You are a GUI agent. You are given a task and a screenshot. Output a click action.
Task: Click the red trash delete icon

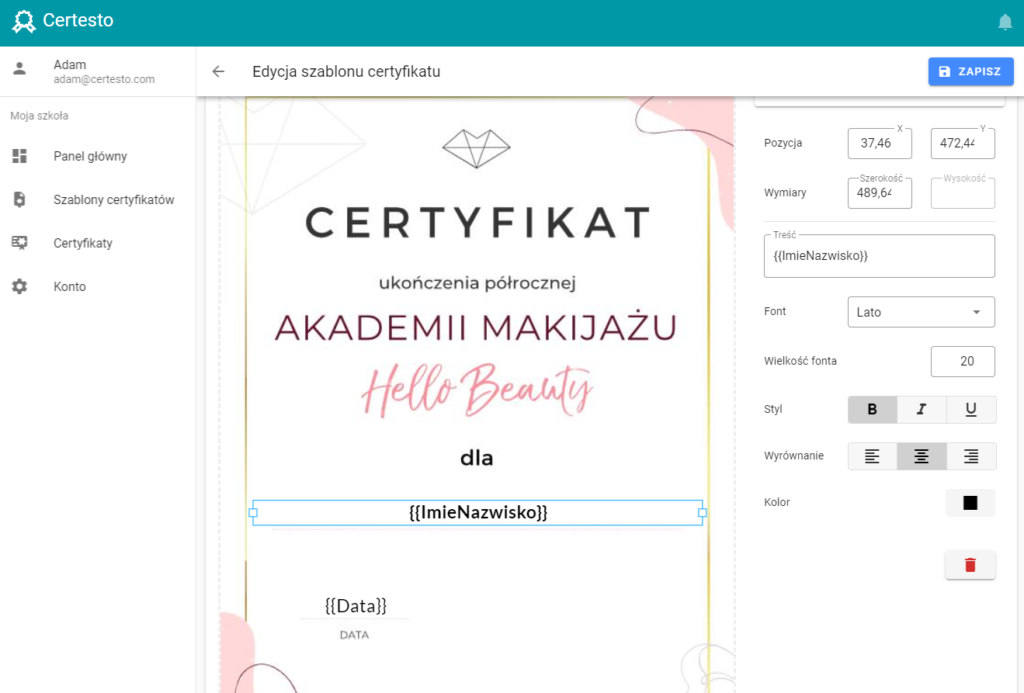pos(970,565)
